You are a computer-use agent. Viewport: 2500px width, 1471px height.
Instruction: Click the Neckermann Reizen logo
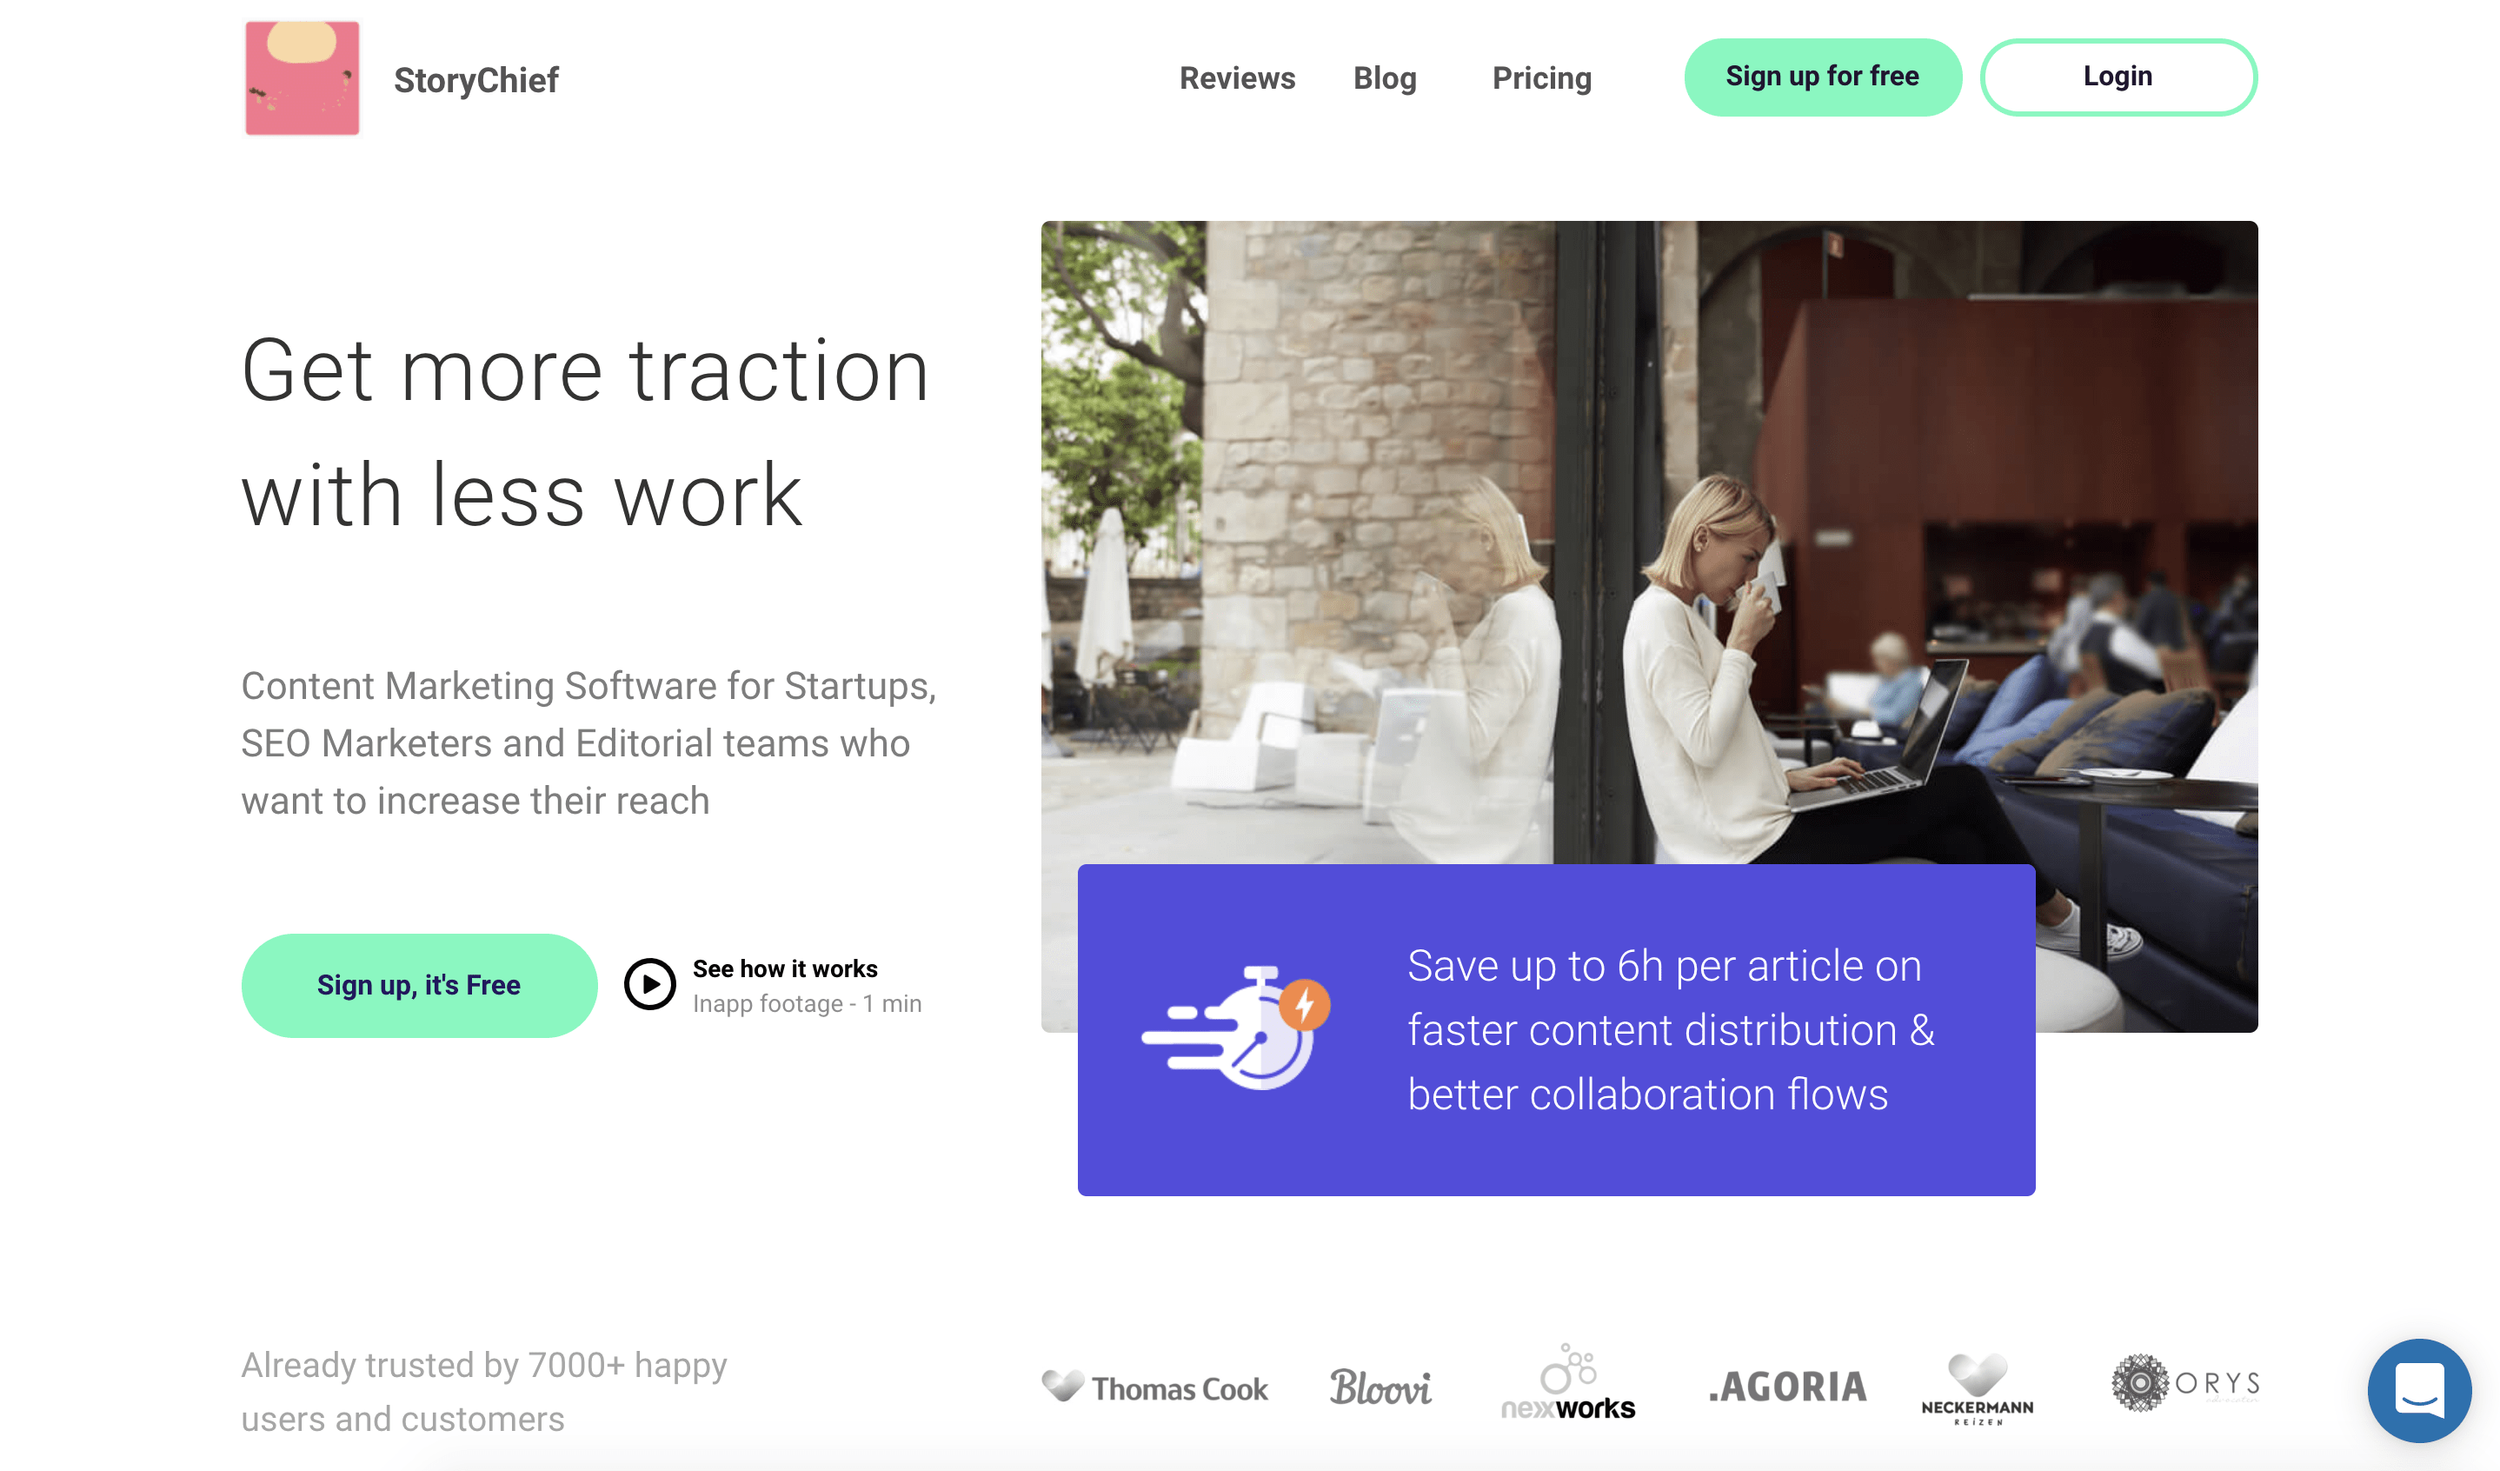[x=1977, y=1389]
